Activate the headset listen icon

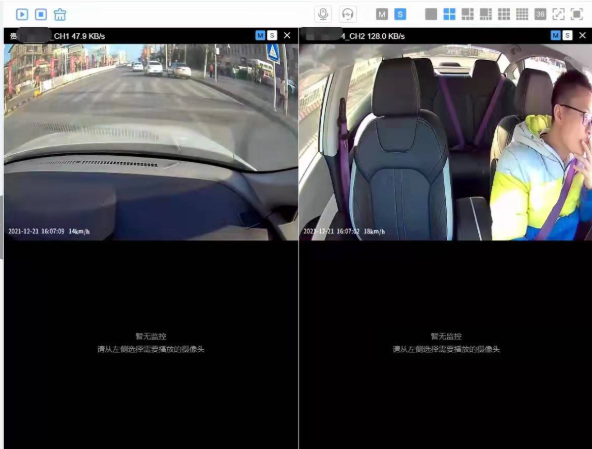pyautogui.click(x=347, y=14)
